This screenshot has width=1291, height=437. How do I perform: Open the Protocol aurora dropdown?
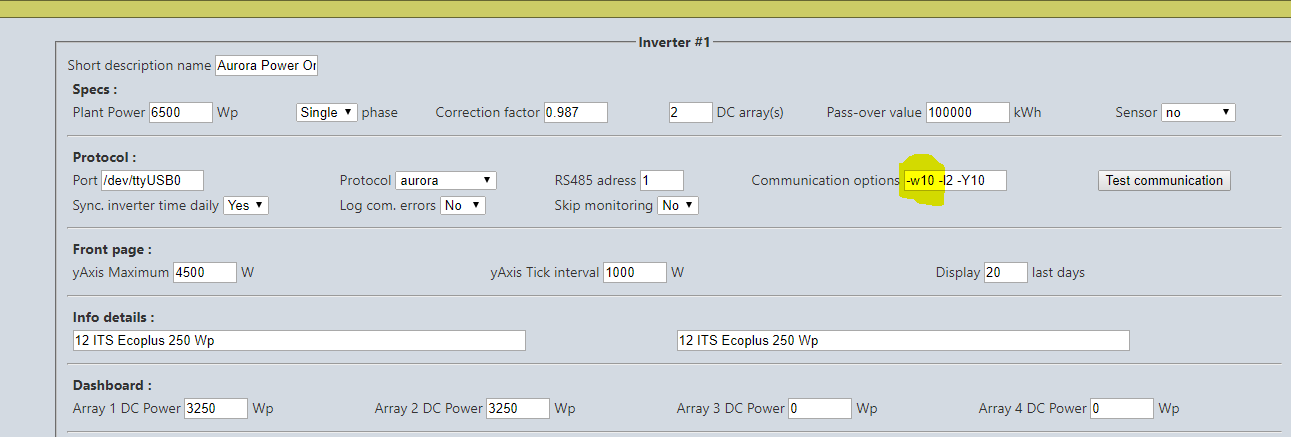[446, 181]
